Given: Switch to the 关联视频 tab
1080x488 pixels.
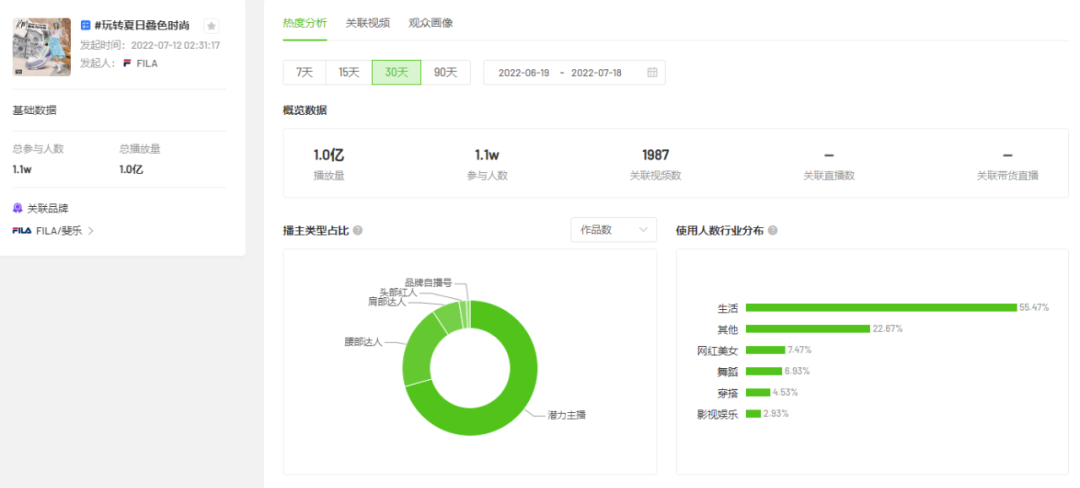Looking at the screenshot, I should point(368,23).
